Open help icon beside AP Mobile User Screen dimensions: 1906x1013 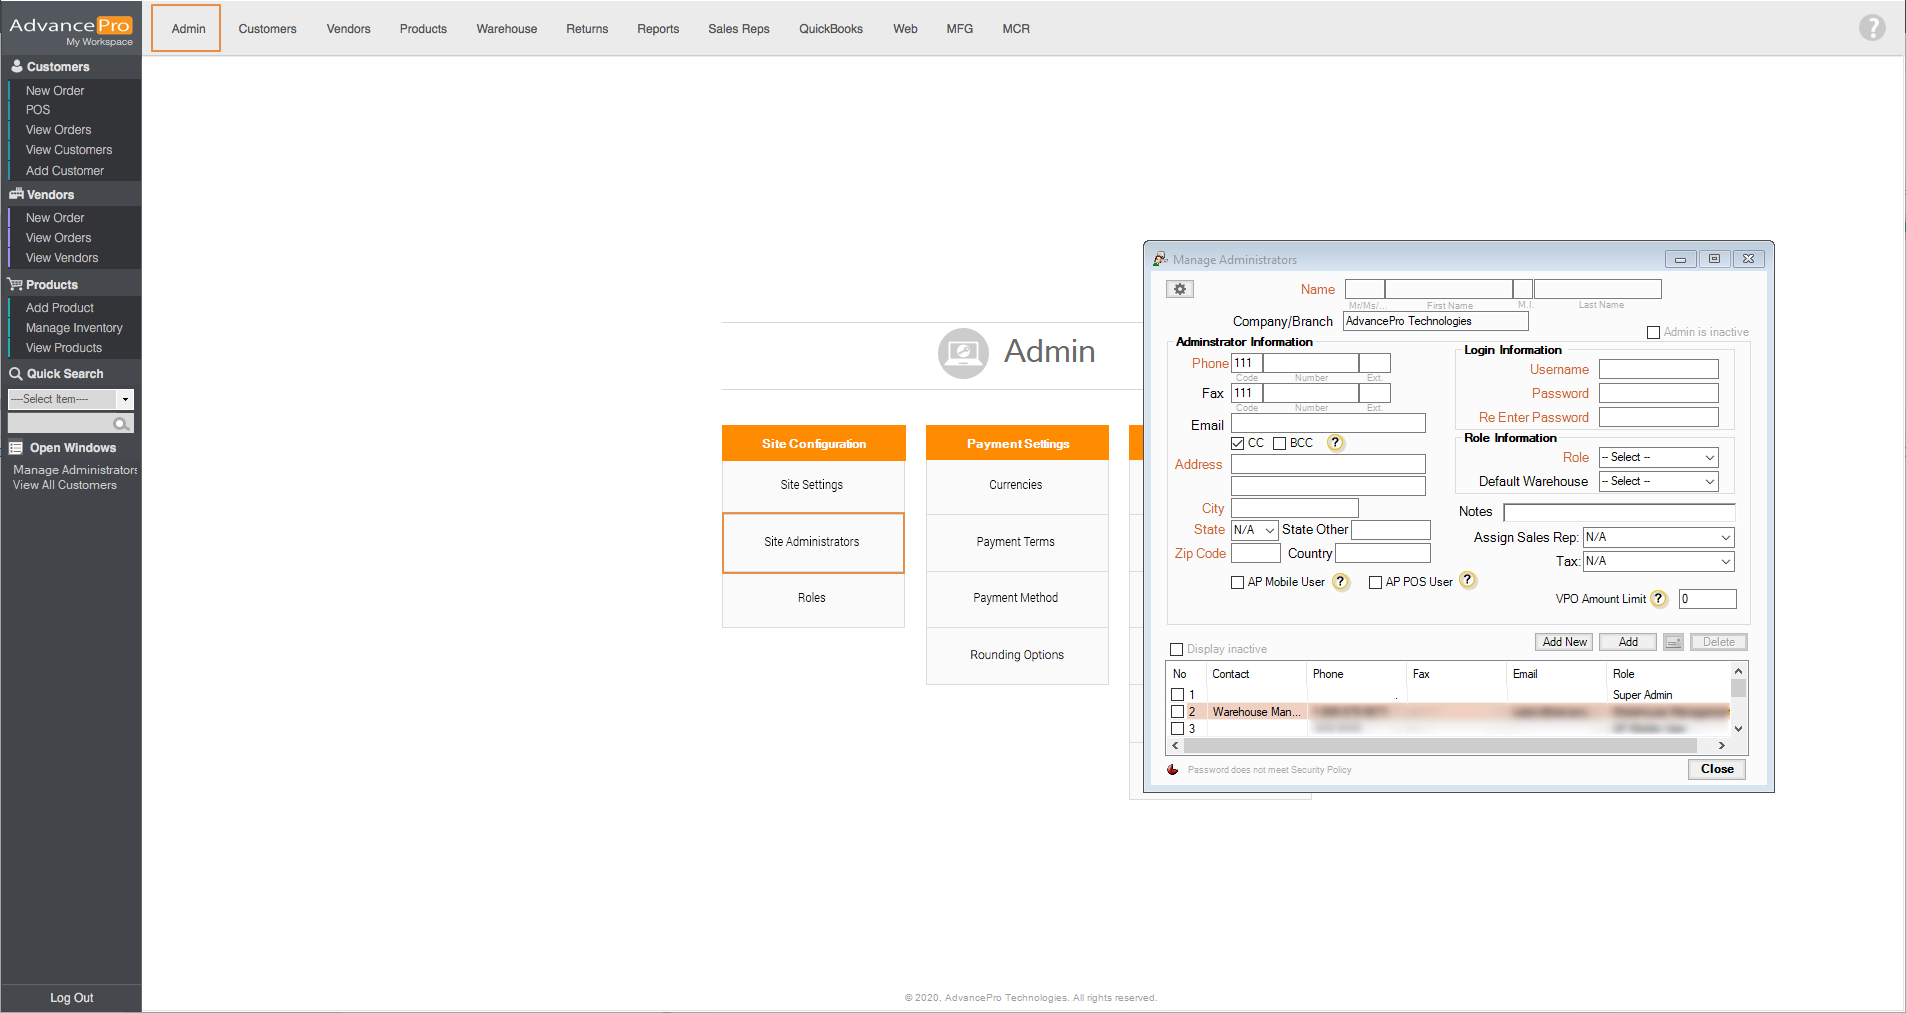[1341, 582]
